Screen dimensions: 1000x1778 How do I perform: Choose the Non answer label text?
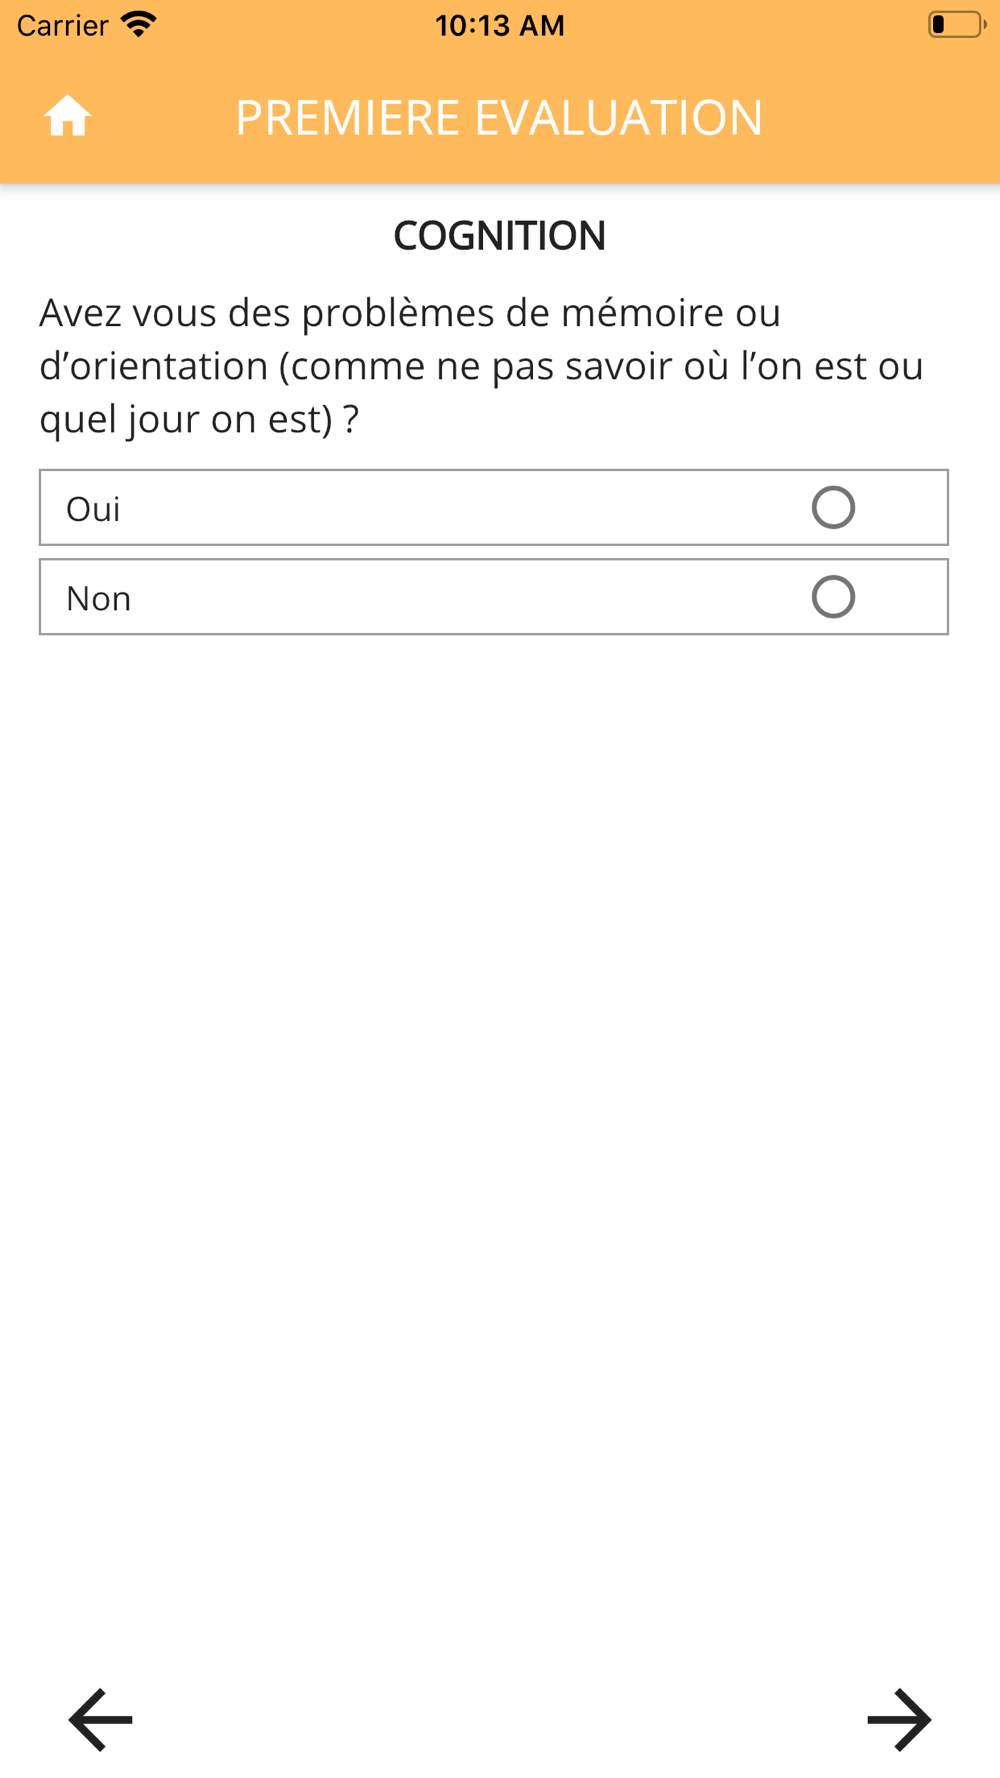click(98, 598)
